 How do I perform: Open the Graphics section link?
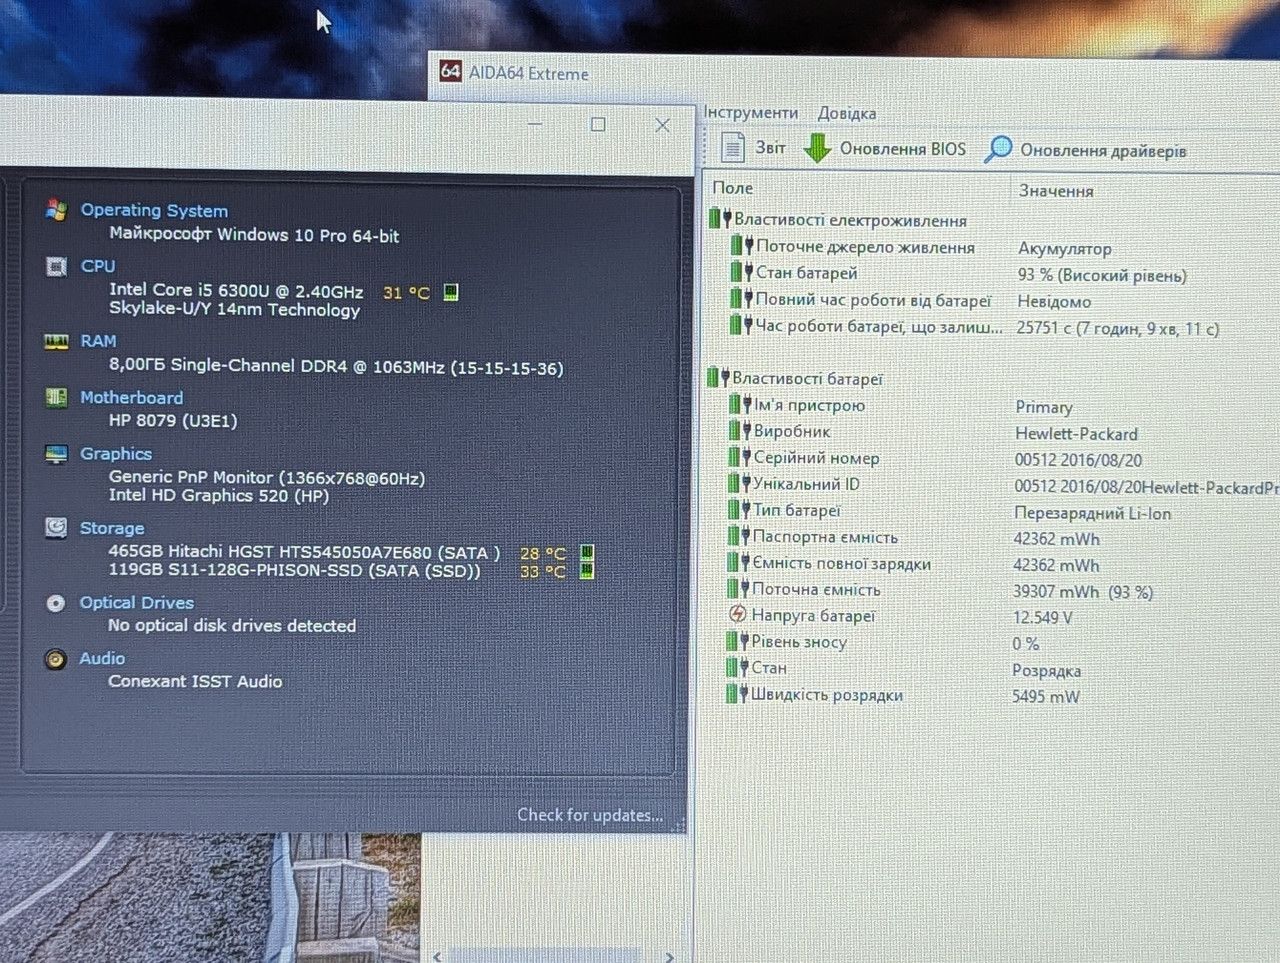[116, 453]
